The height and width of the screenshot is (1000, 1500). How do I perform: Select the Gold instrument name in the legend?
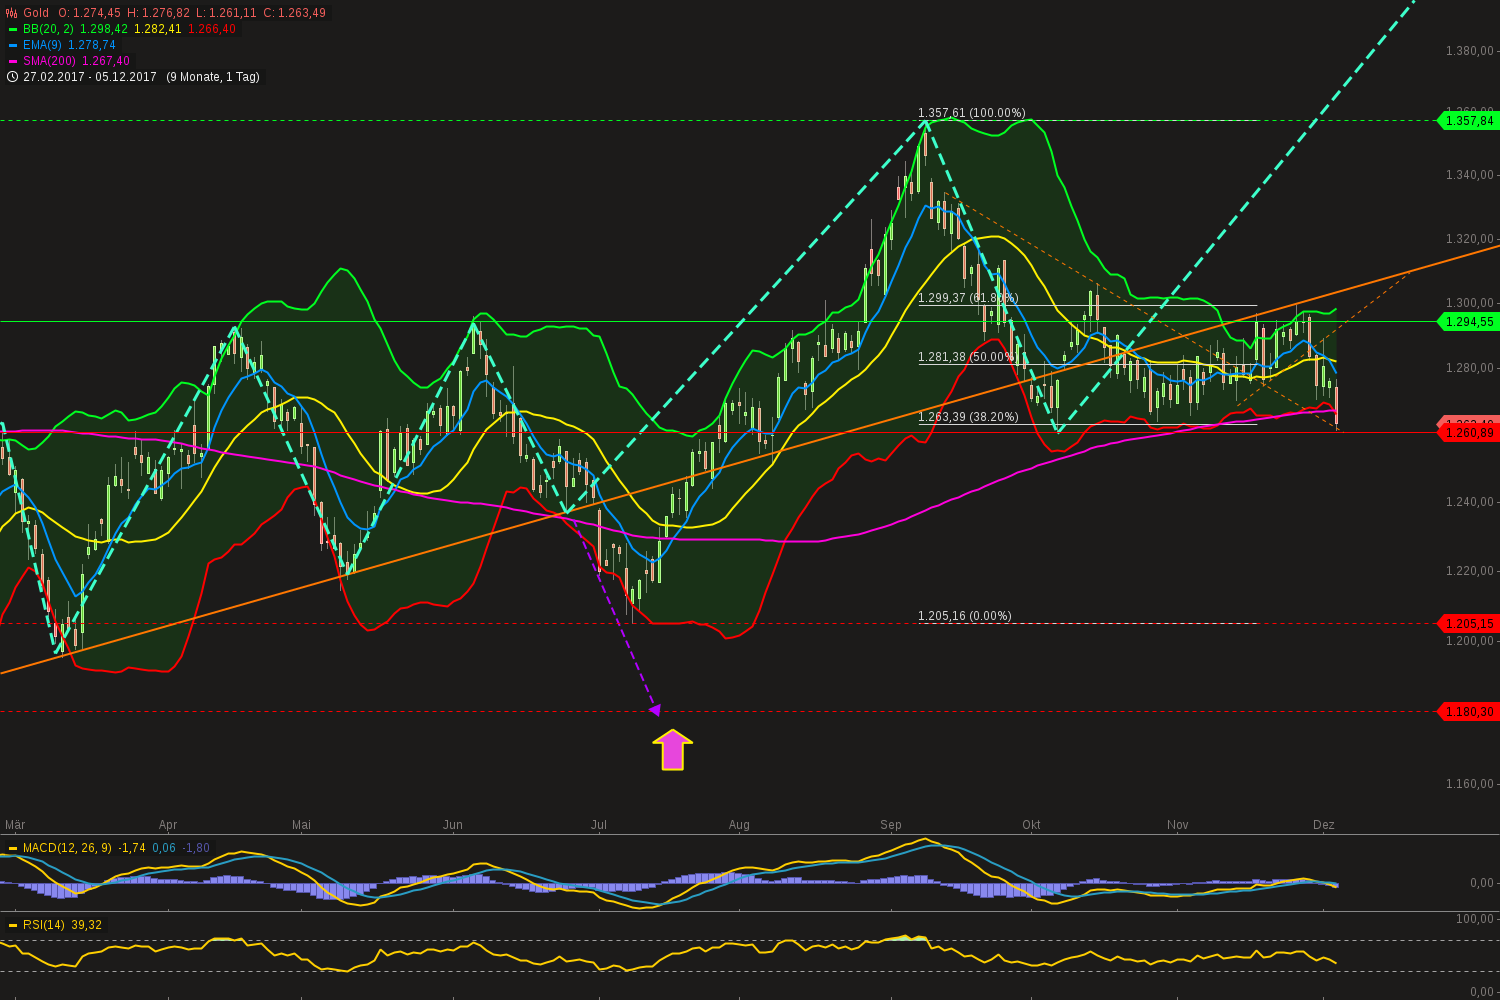36,13
